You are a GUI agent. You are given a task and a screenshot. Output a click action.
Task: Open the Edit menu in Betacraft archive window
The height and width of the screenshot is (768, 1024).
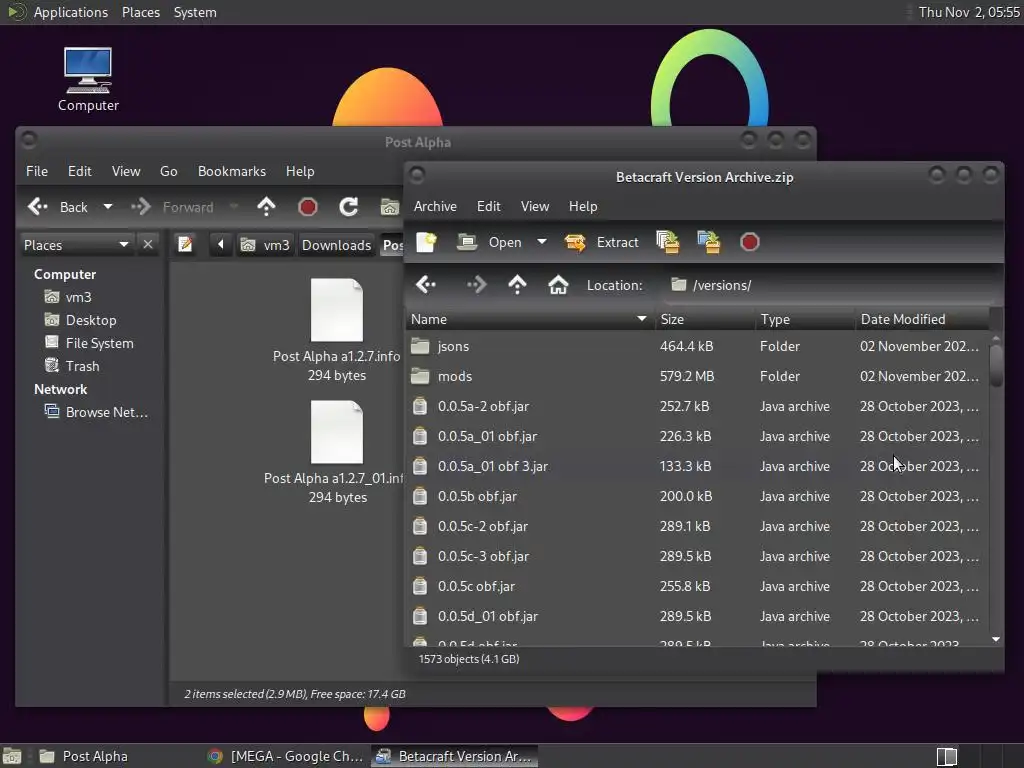coord(488,206)
